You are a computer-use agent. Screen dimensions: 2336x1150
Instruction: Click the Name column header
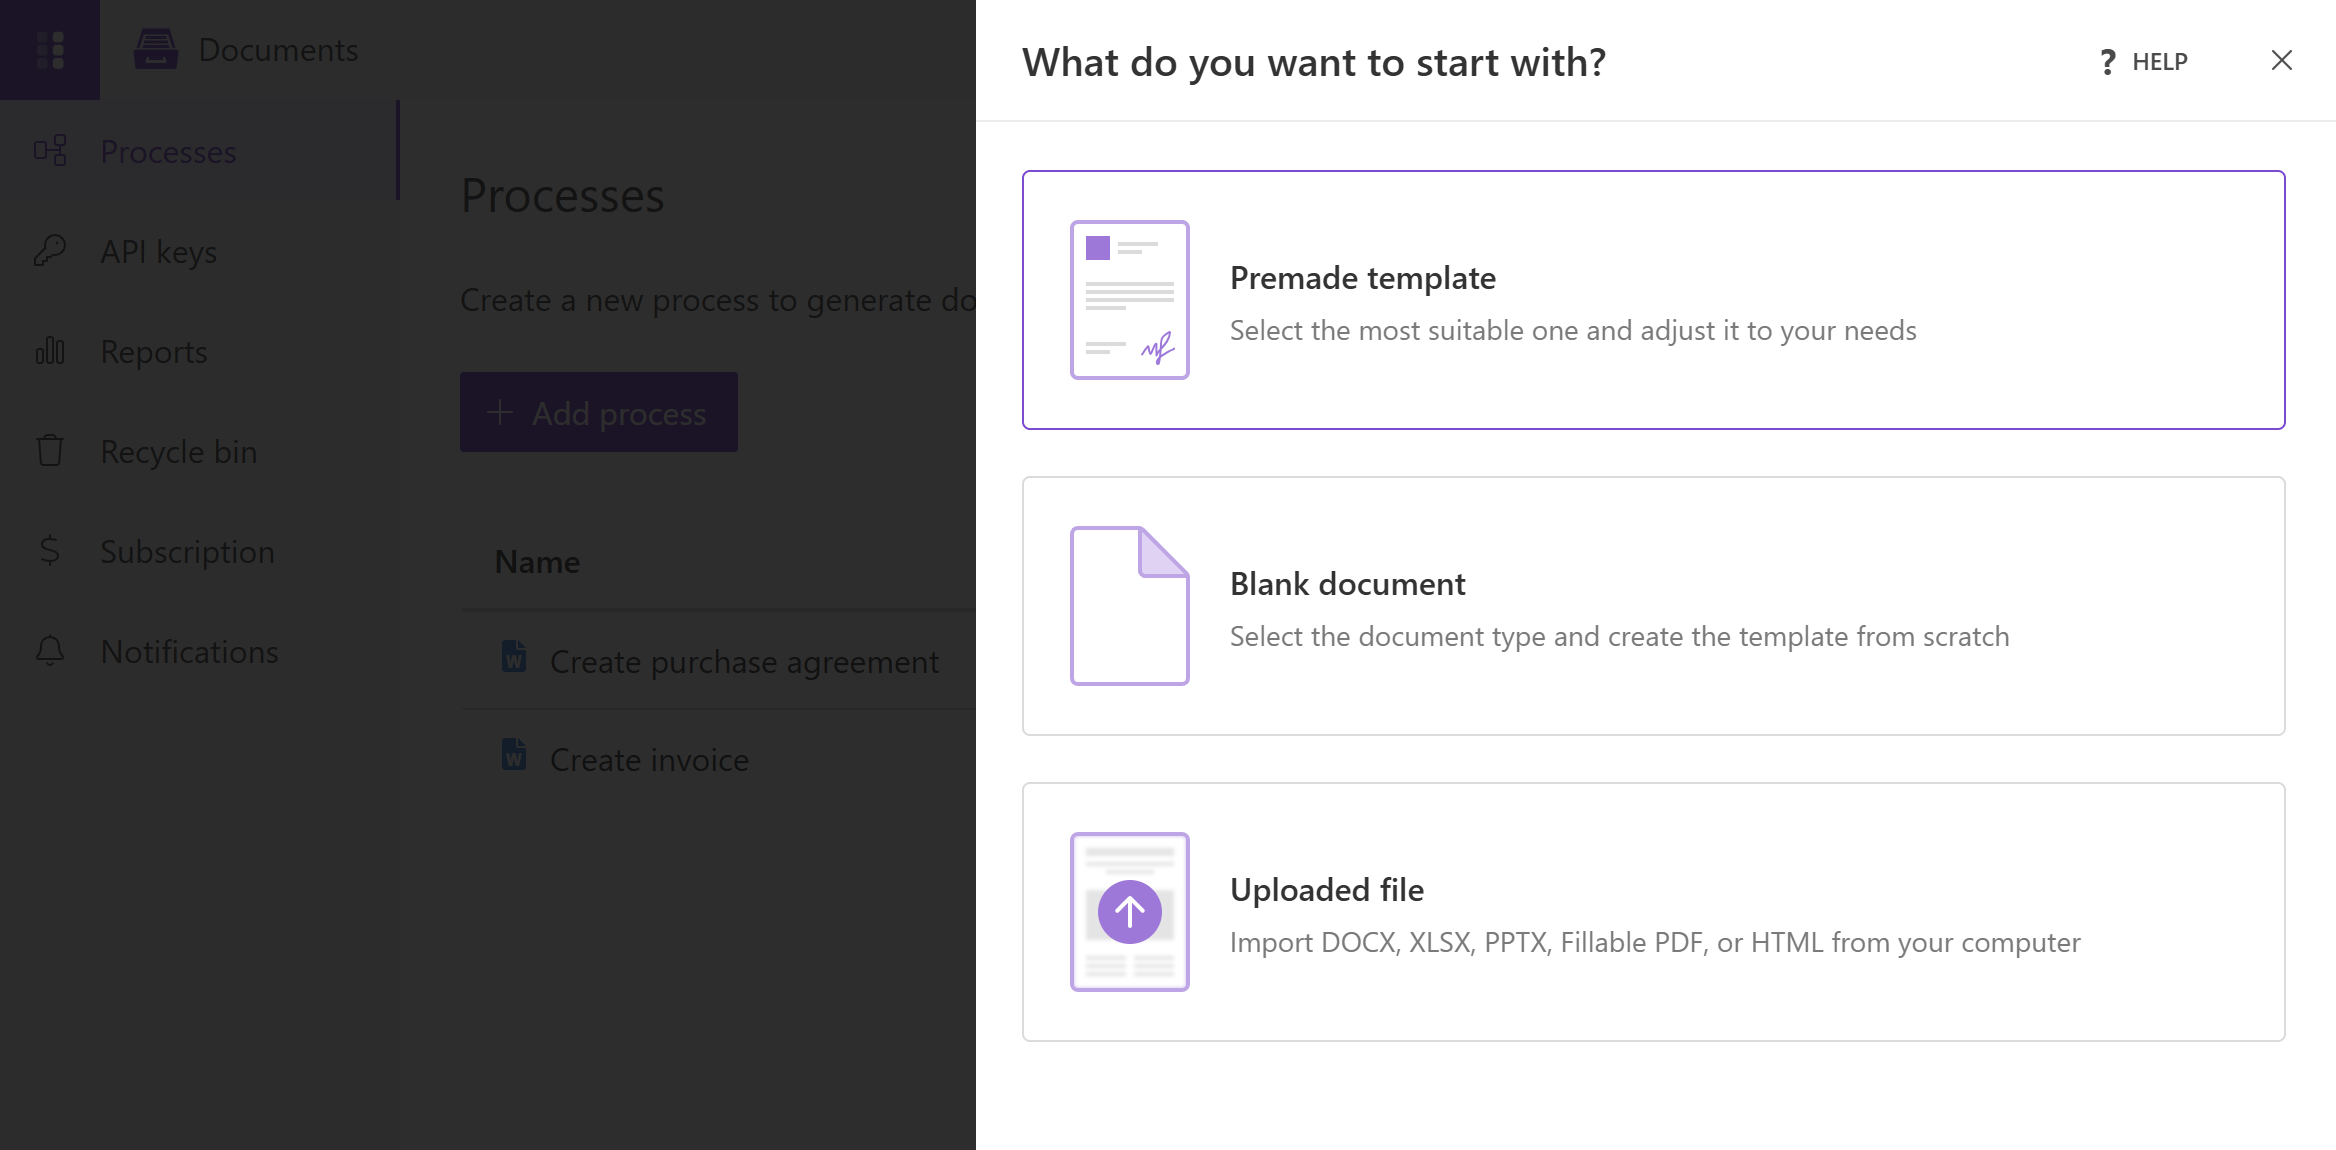(536, 561)
